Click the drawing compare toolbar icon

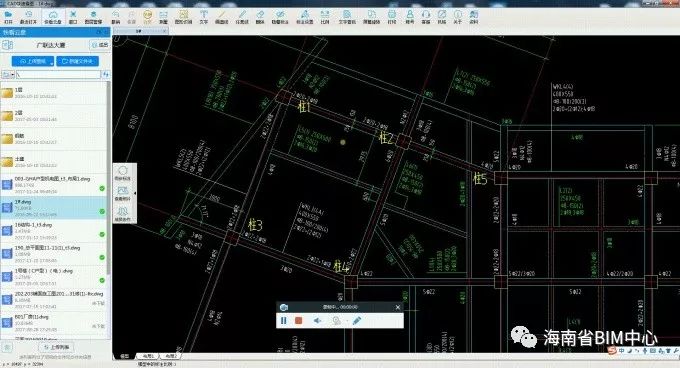click(372, 17)
